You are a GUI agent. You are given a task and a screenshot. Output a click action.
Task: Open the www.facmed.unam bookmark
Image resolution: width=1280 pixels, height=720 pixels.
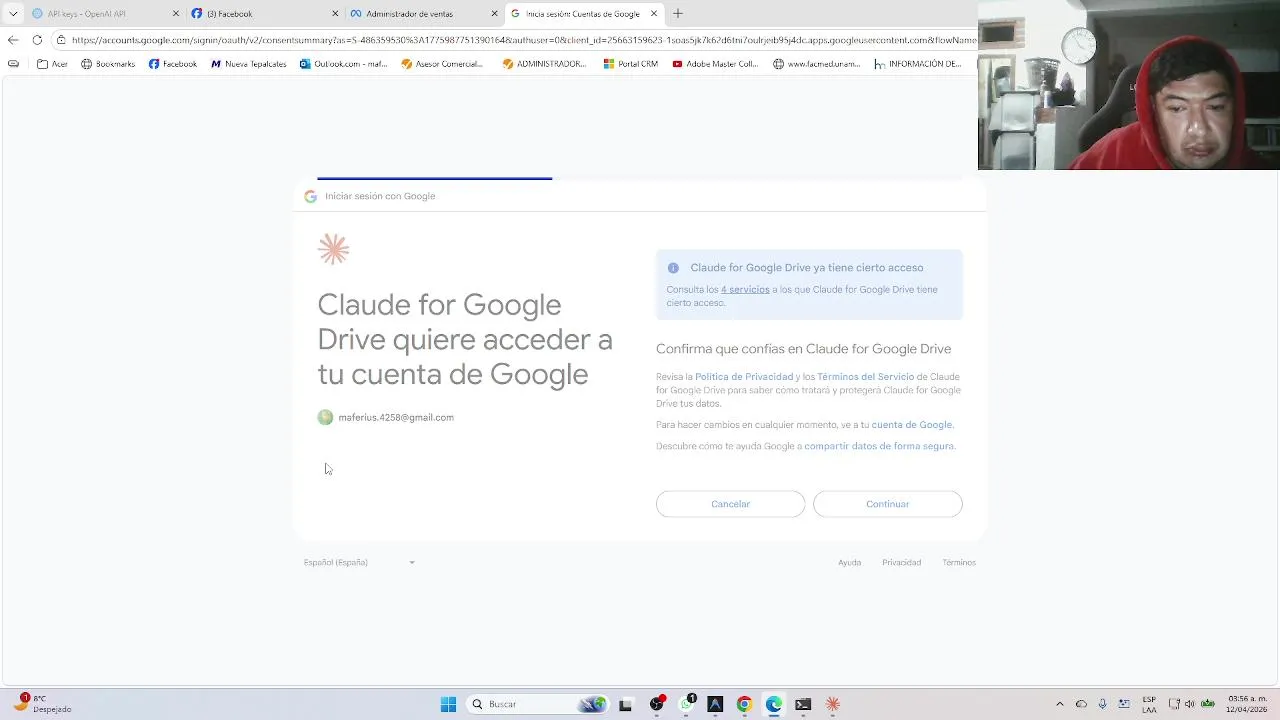point(817,64)
